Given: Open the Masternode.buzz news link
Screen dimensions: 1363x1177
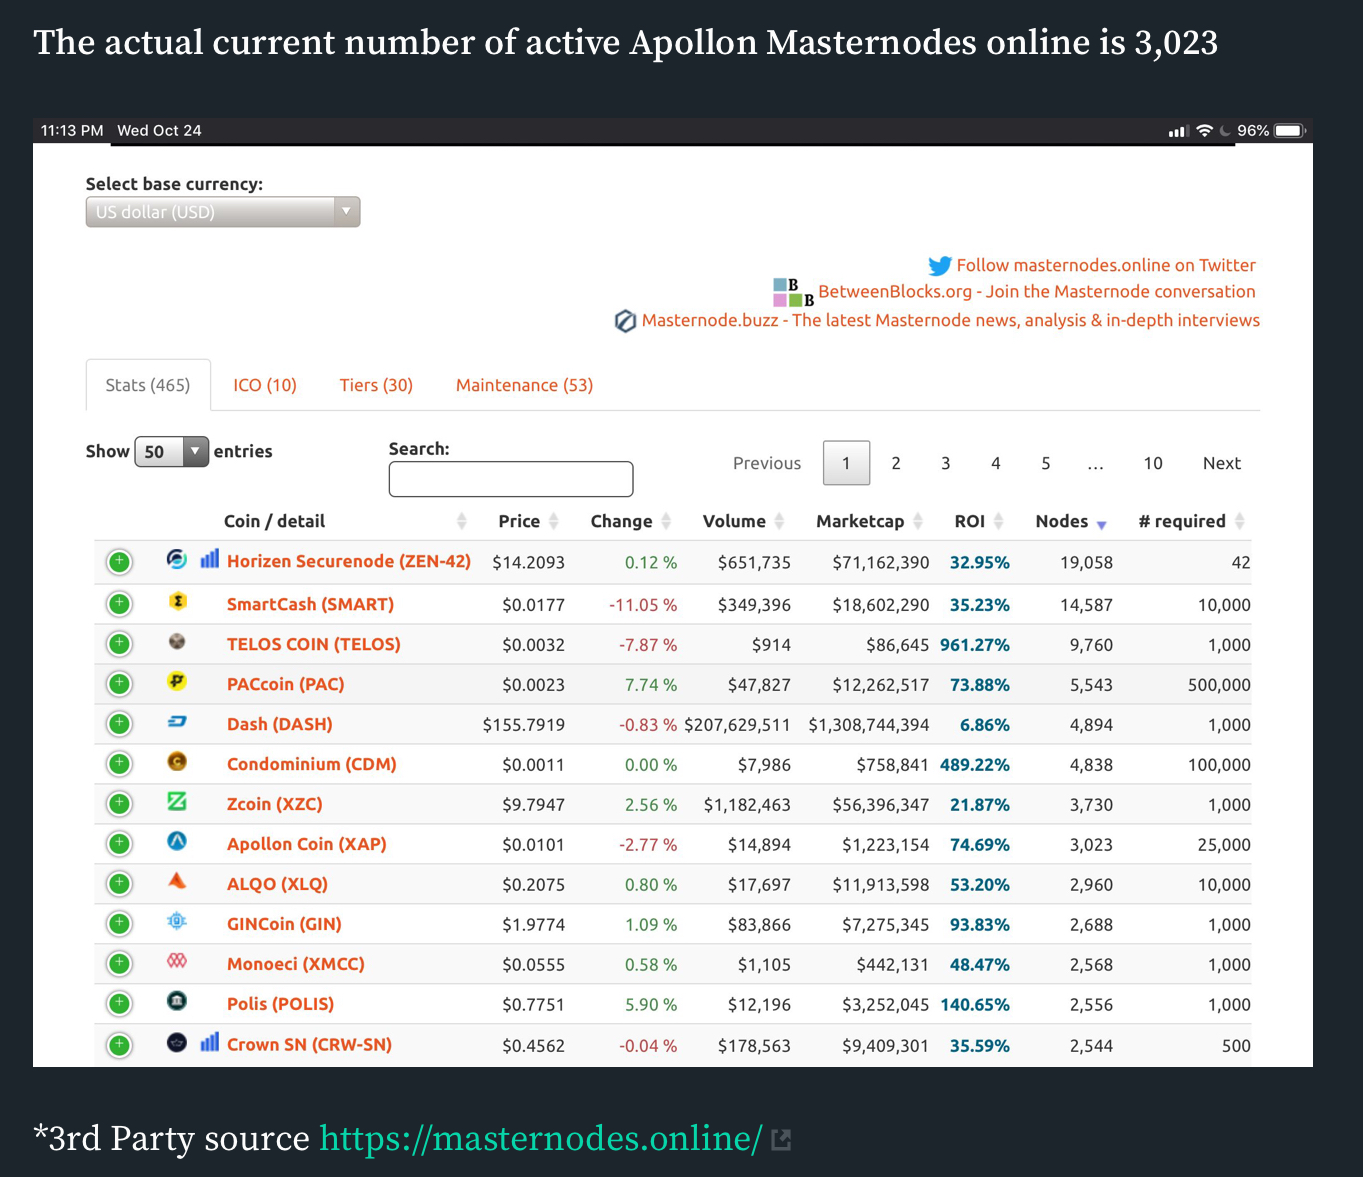Looking at the screenshot, I should tap(951, 320).
